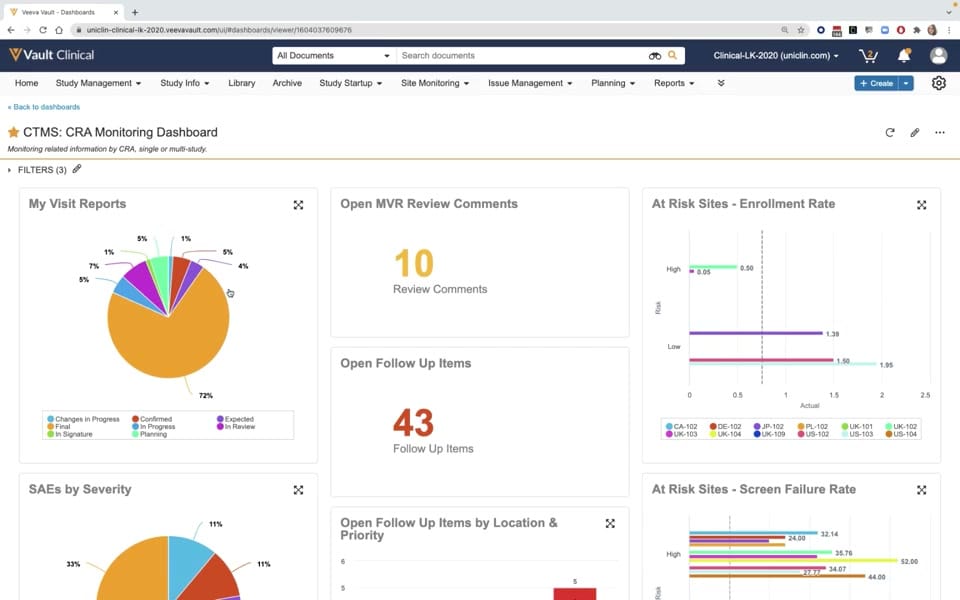The height and width of the screenshot is (600, 960).
Task: Refresh the dashboard
Action: coord(890,132)
